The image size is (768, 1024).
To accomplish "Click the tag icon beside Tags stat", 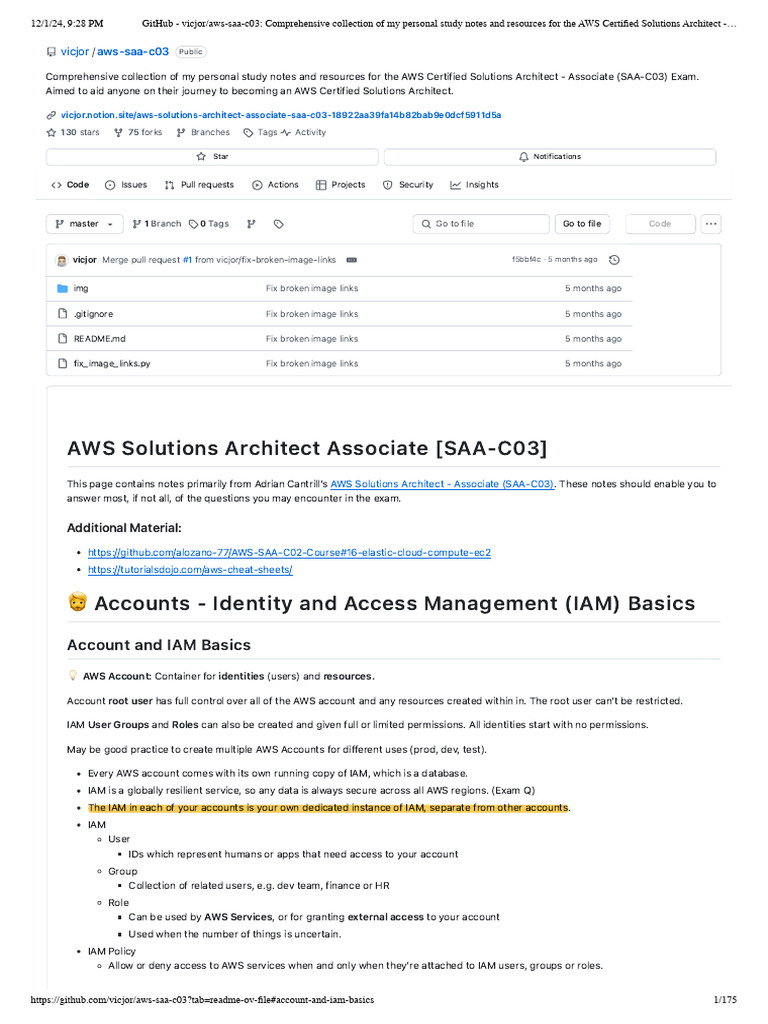I will tap(248, 133).
